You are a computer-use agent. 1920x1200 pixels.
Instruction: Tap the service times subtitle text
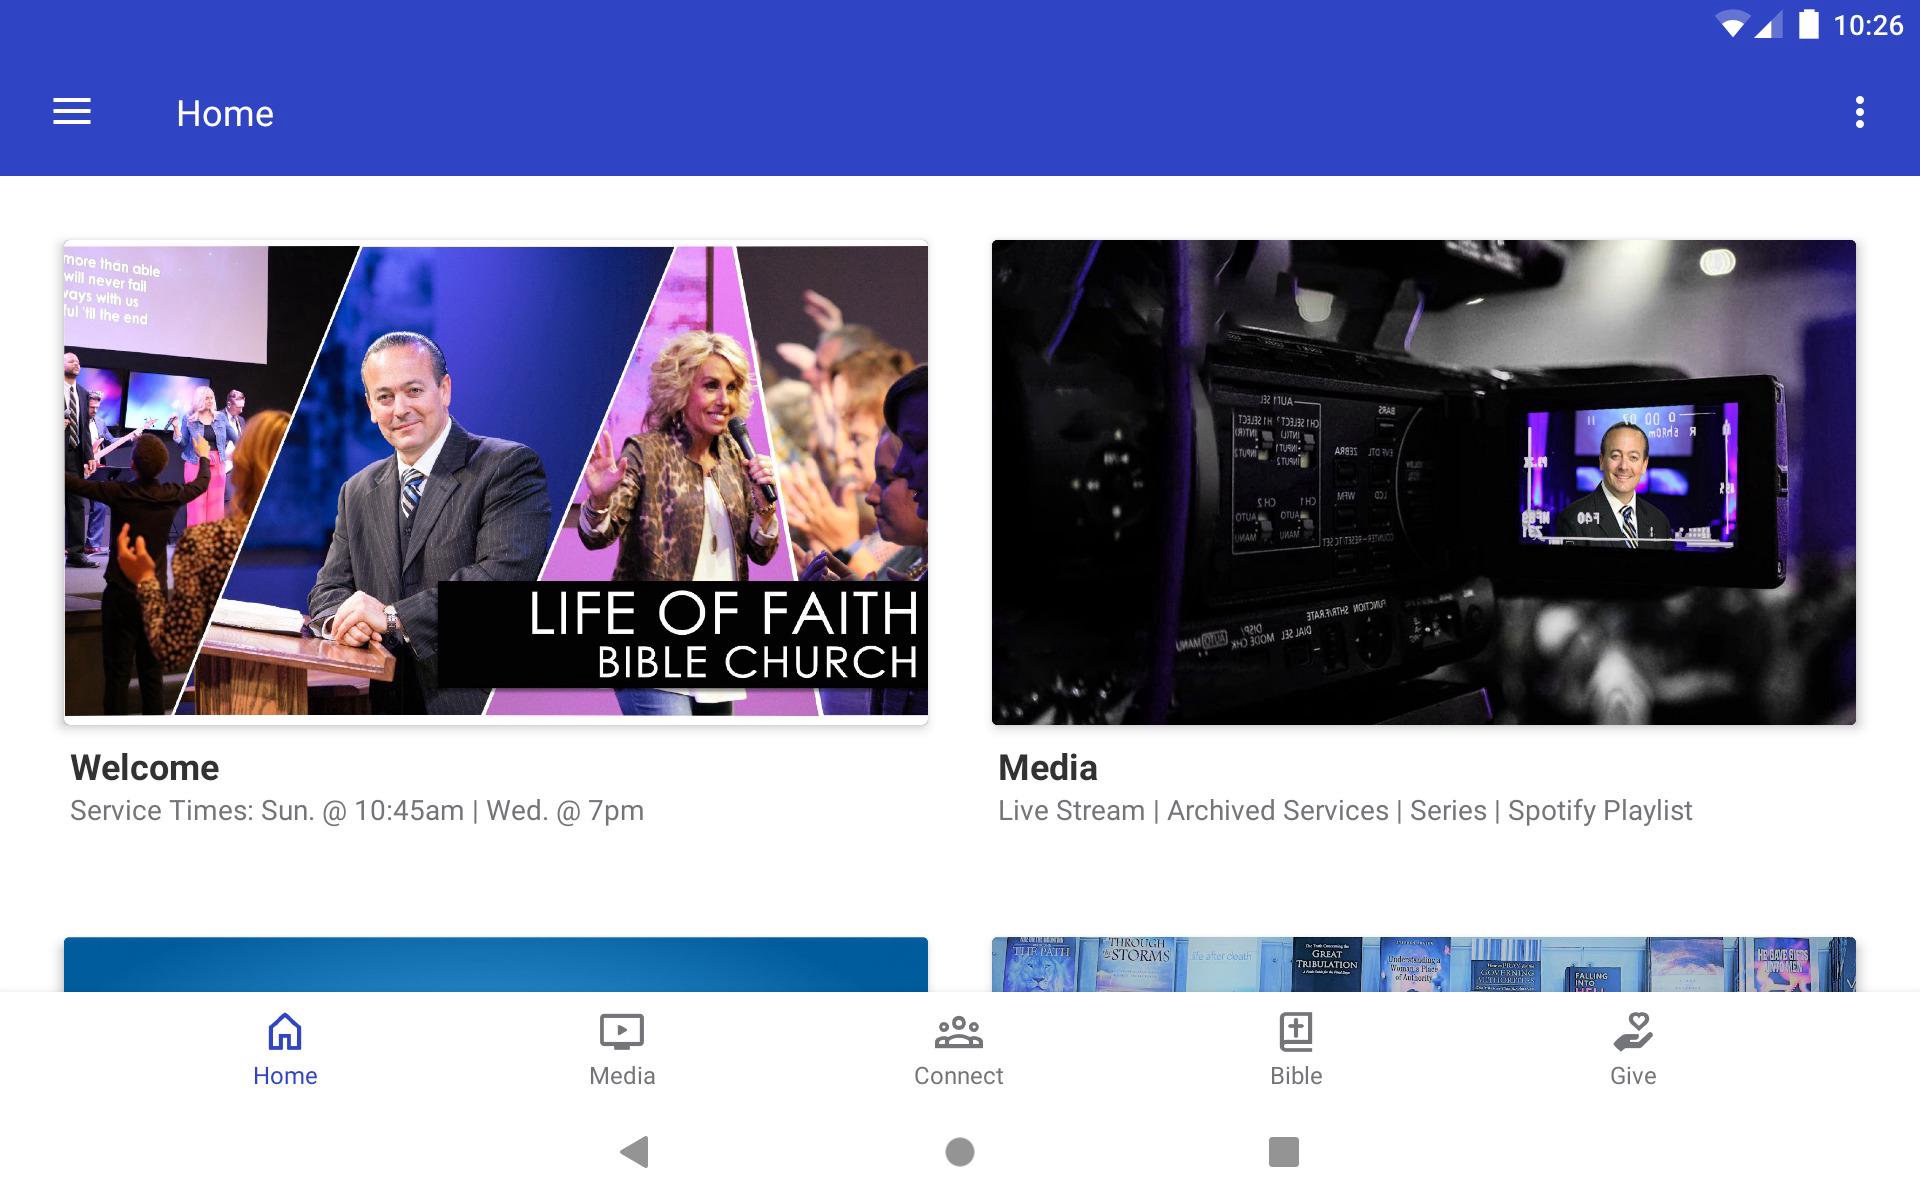coord(357,811)
